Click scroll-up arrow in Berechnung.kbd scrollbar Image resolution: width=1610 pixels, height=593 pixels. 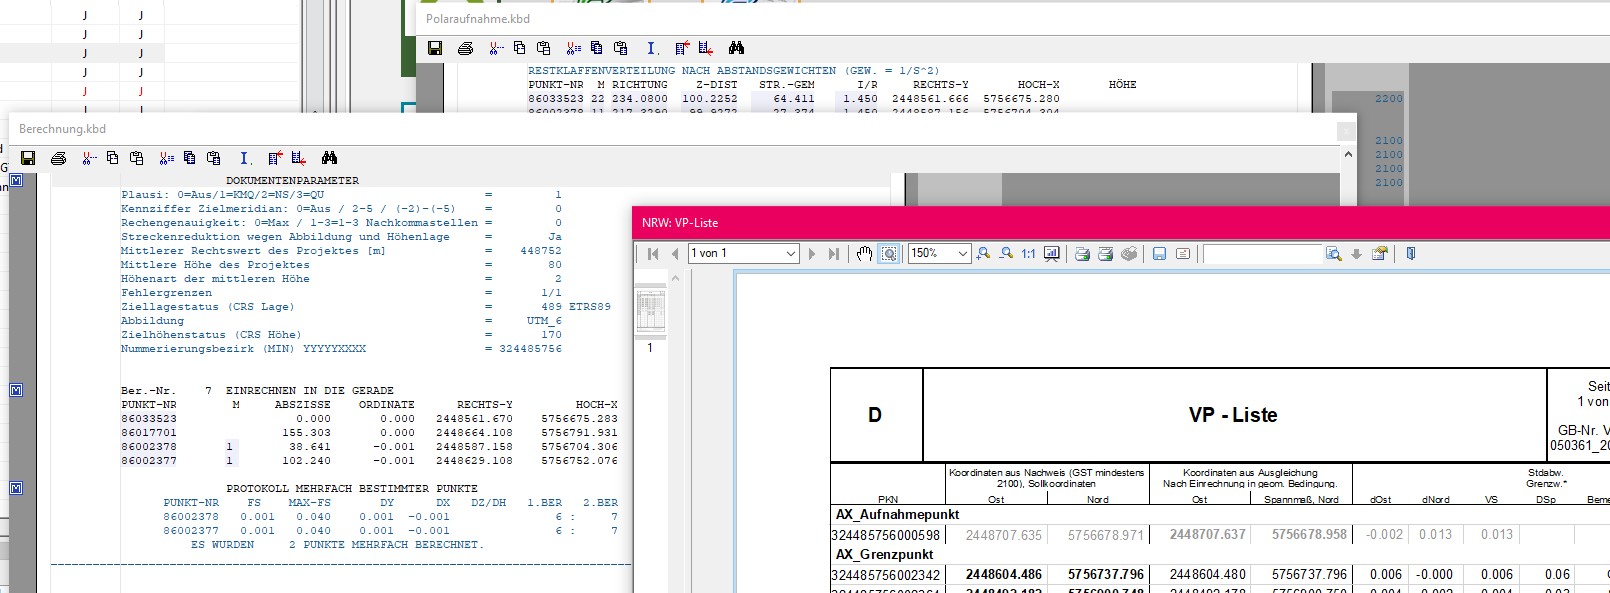1348,155
